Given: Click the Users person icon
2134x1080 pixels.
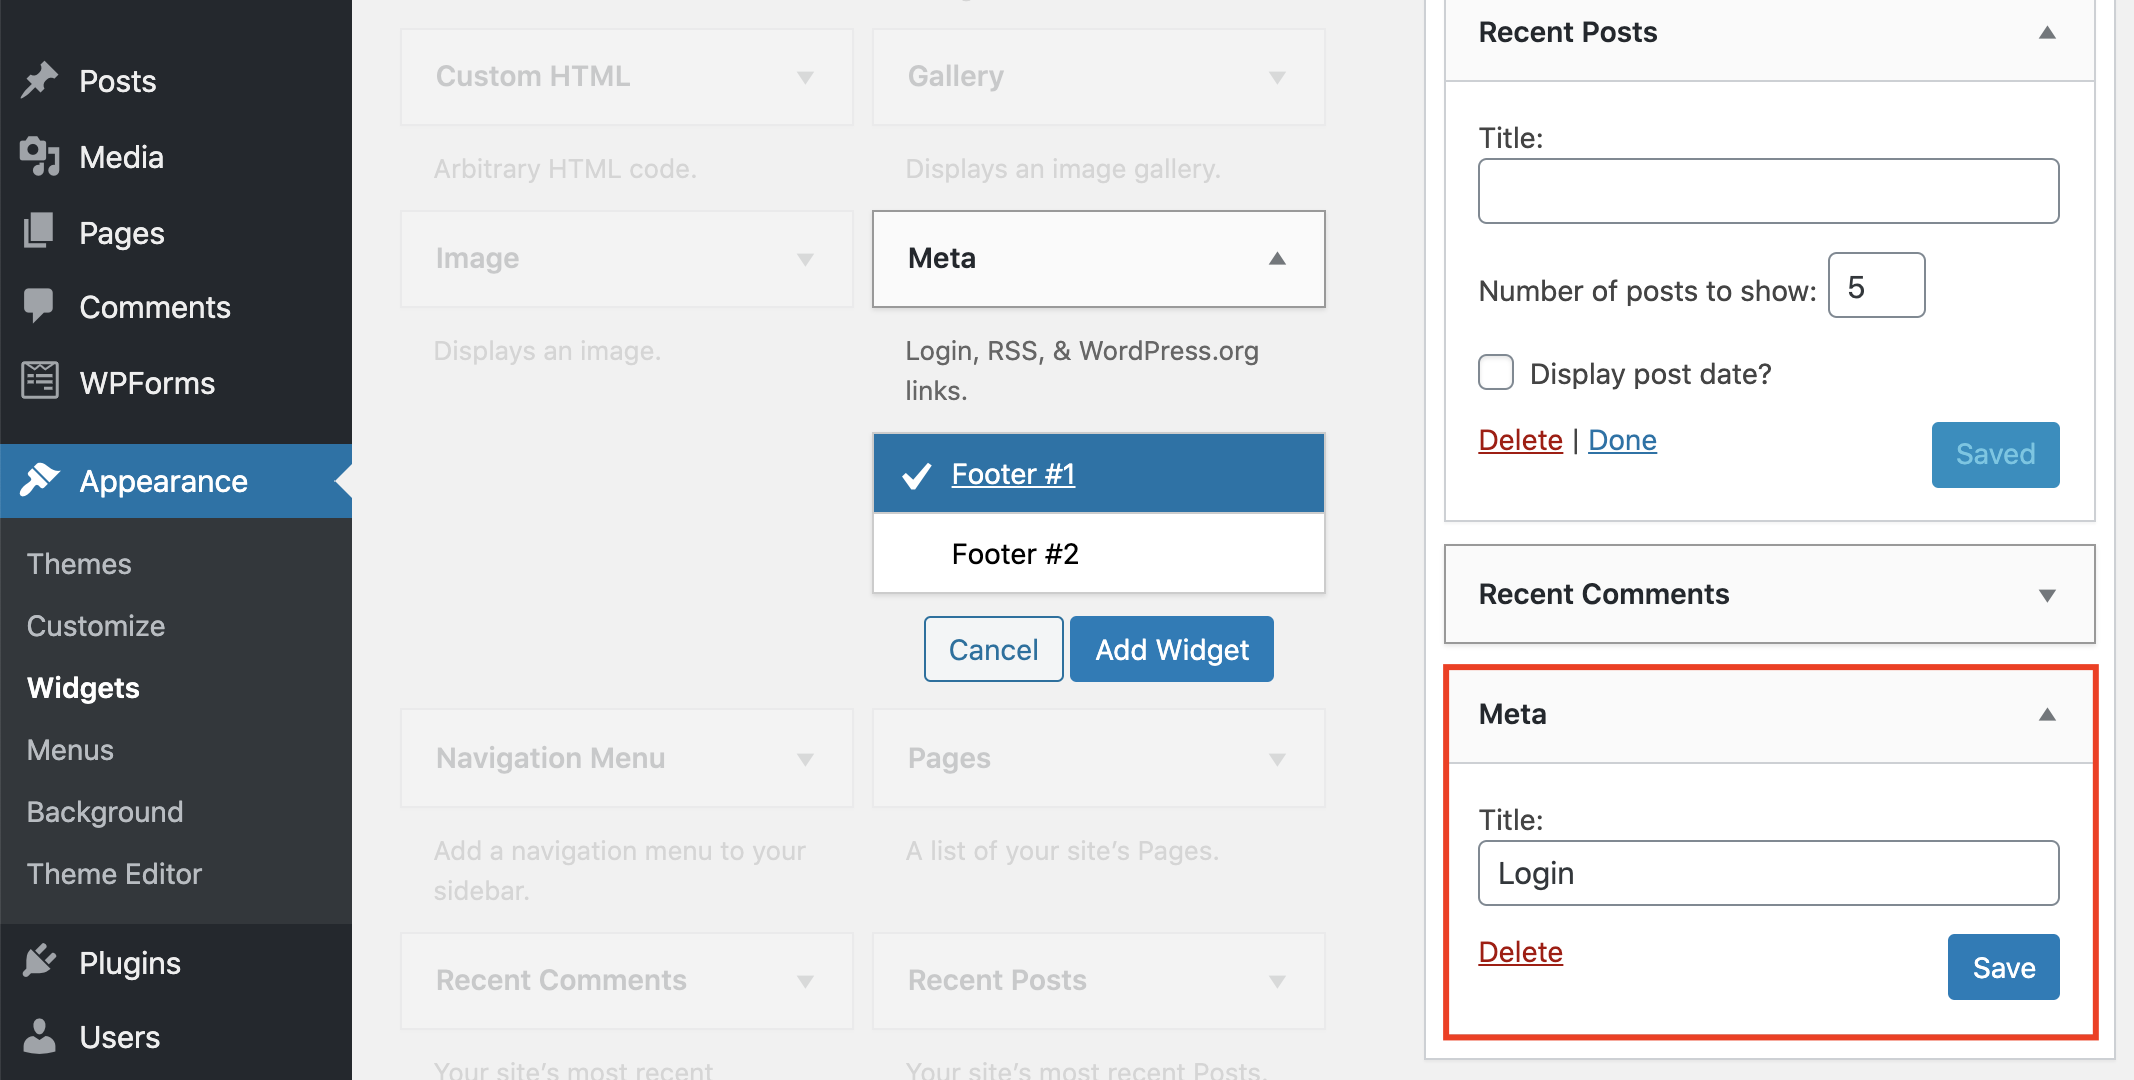Looking at the screenshot, I should coord(39,1036).
